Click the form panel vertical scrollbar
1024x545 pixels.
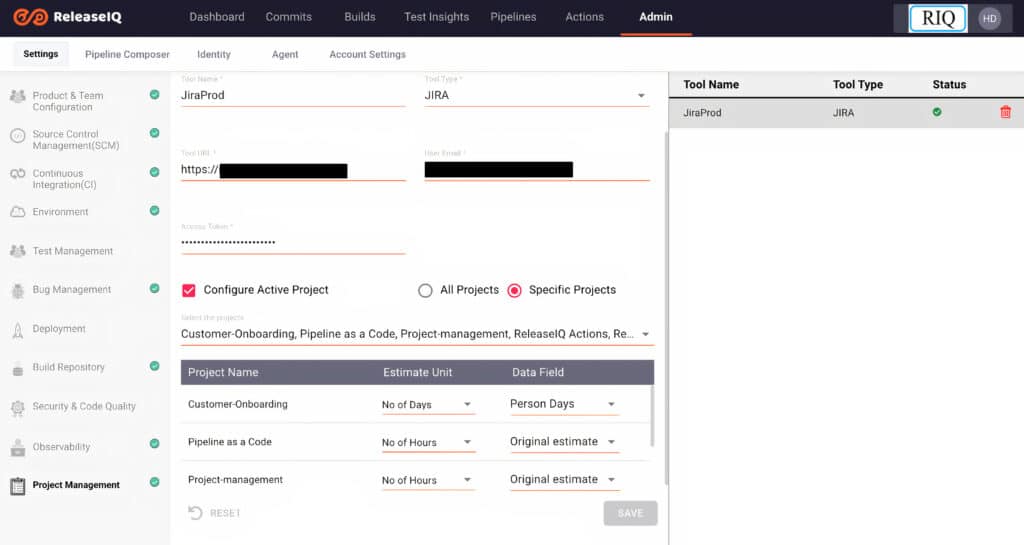click(x=665, y=308)
